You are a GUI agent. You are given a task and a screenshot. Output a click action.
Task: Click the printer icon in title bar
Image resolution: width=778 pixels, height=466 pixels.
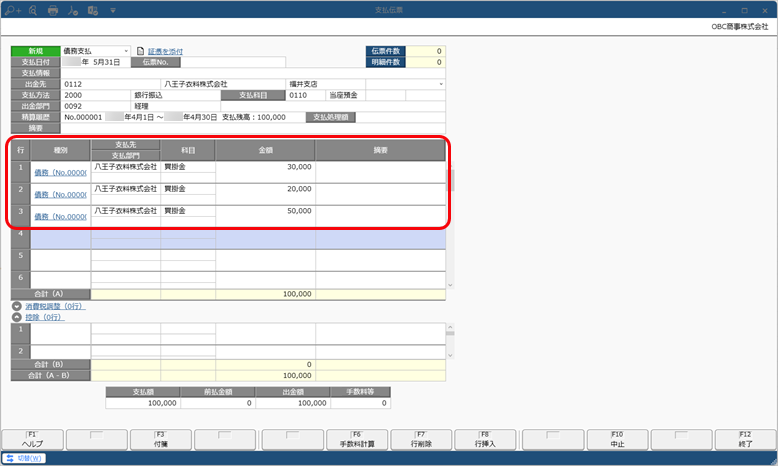click(53, 10)
